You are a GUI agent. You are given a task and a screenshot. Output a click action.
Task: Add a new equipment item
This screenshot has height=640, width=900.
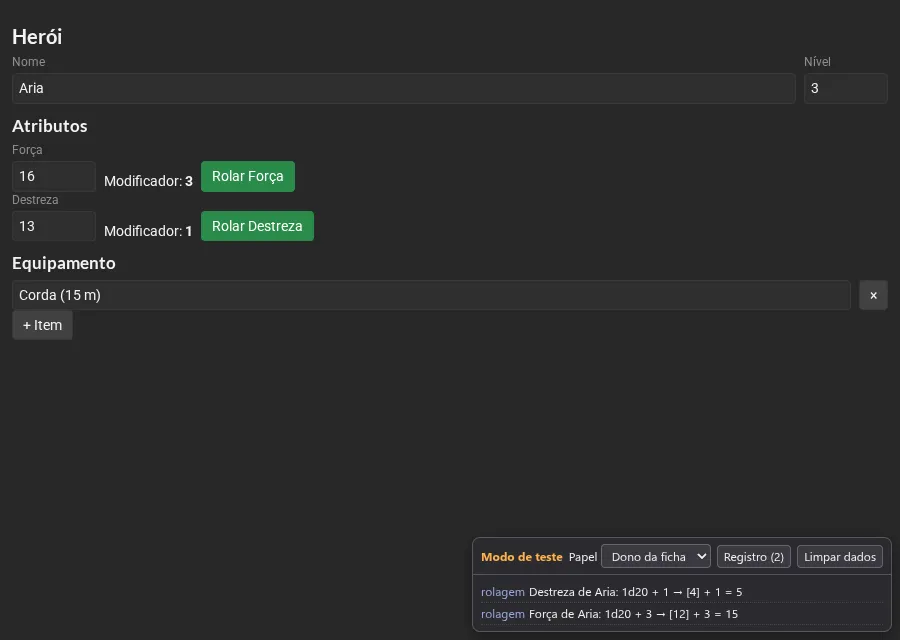click(x=42, y=325)
